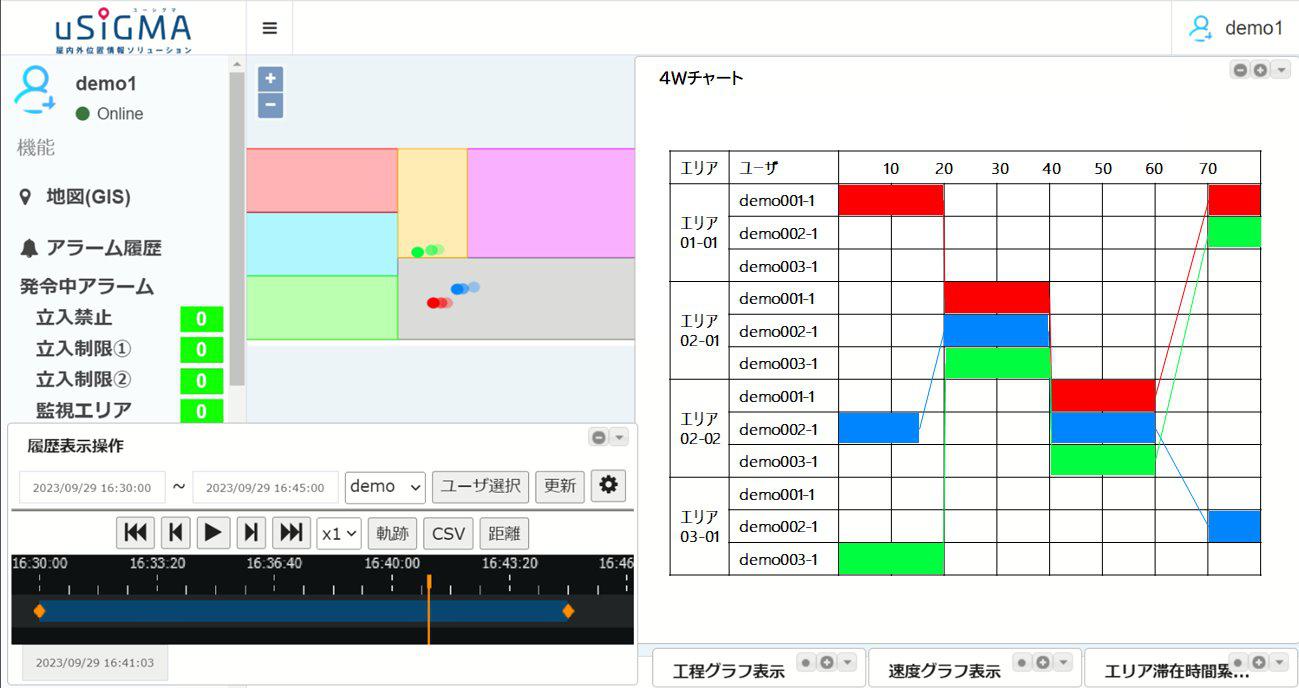Open the 工程グラフ表示 tab
The height and width of the screenshot is (688, 1299).
coord(728,671)
